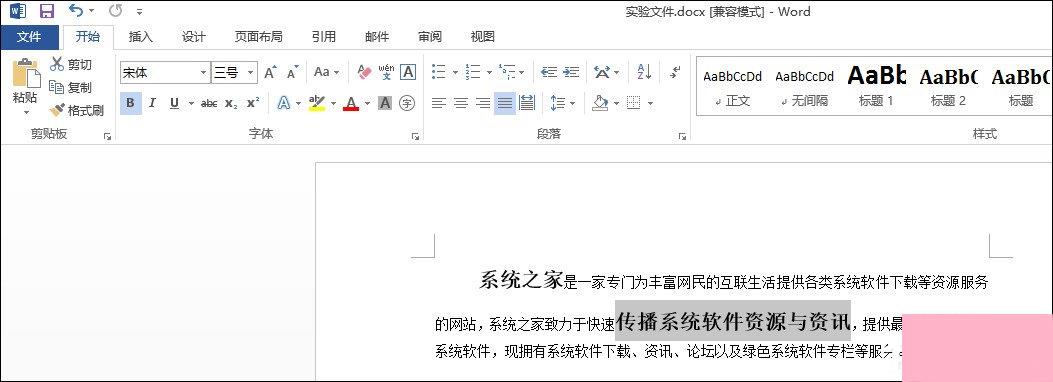Click the paragraph Shading paint bucket
Viewport: 1053px width, 382px height.
[x=600, y=103]
